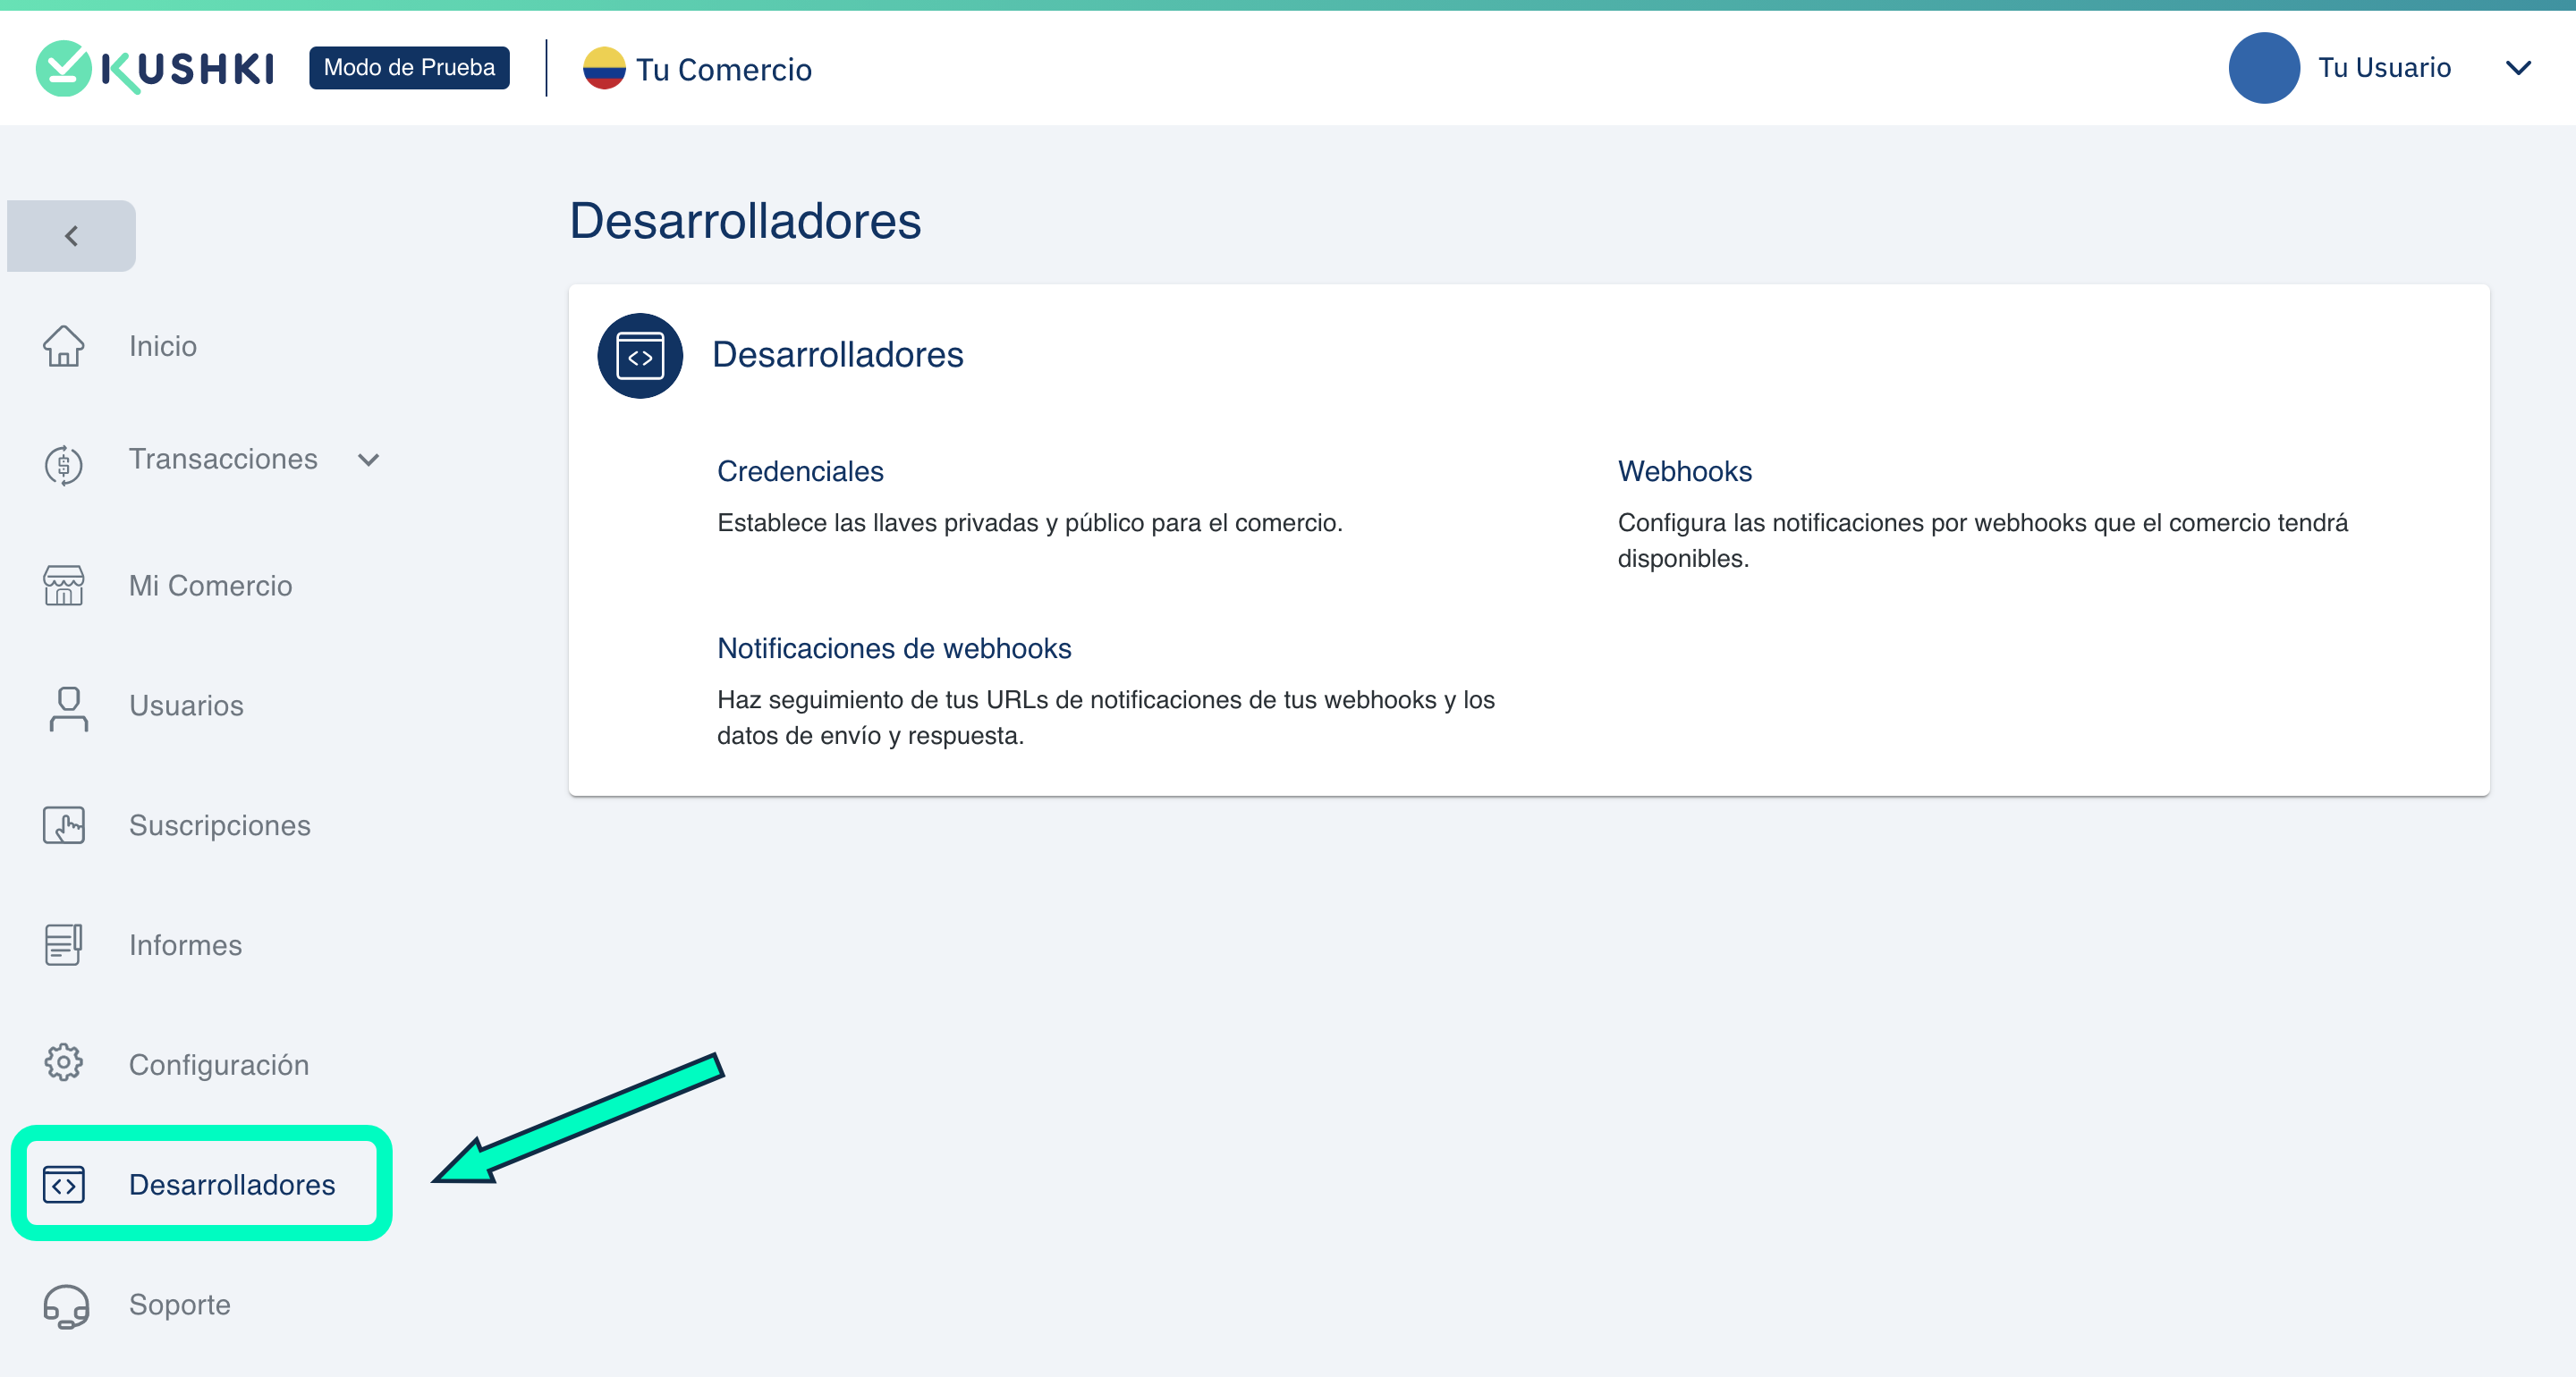Open the Tu Usuario dropdown arrow
The width and height of the screenshot is (2576, 1377).
2518,68
